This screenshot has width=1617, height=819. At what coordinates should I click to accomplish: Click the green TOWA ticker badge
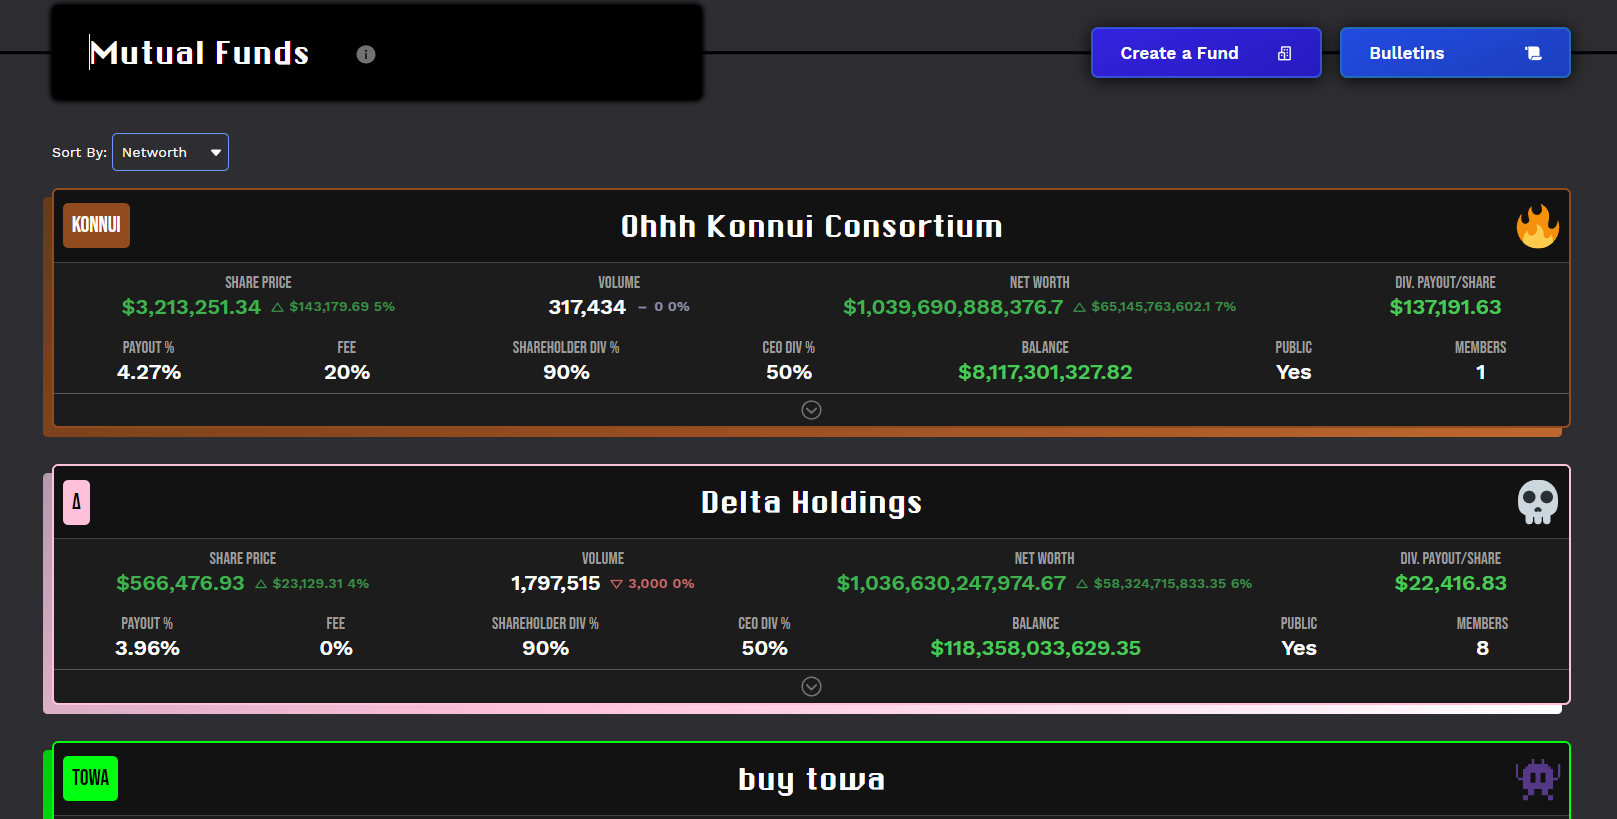pos(90,778)
